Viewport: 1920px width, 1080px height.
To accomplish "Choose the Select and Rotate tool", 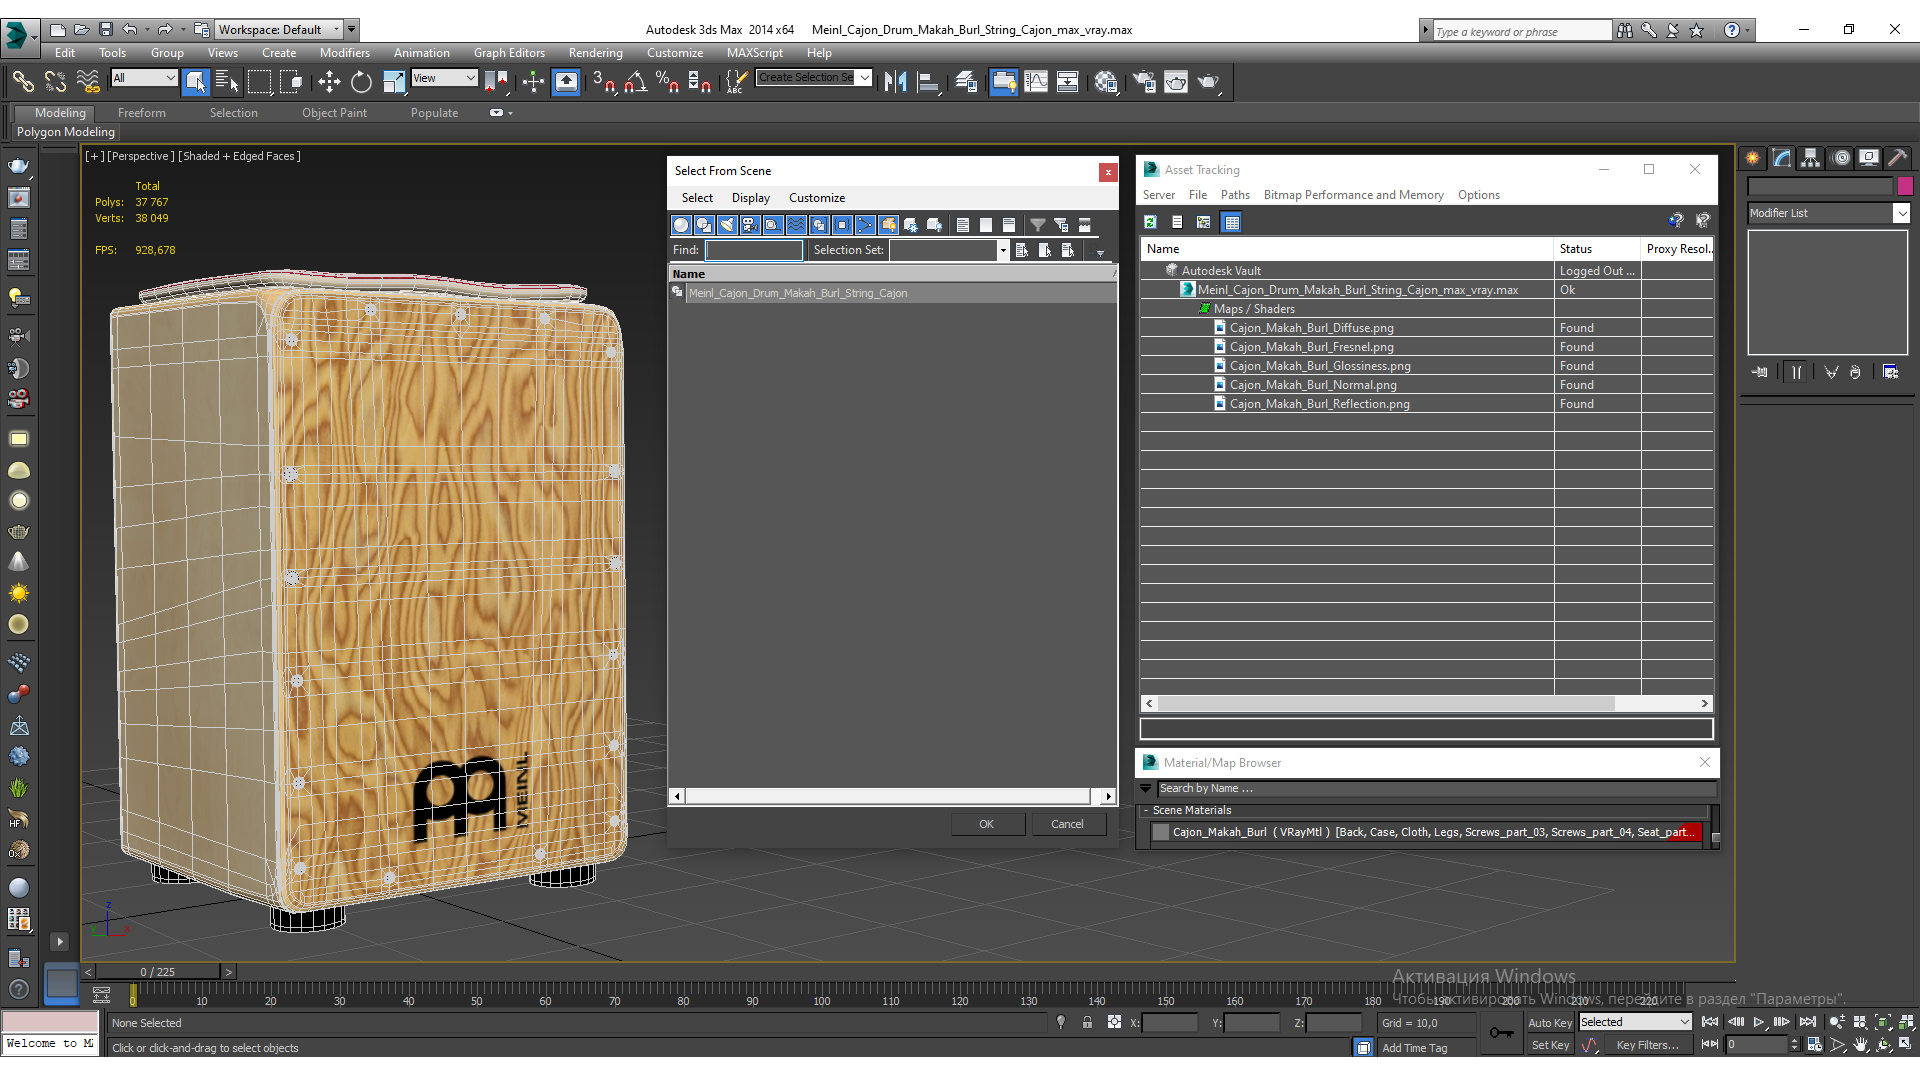I will (x=361, y=82).
